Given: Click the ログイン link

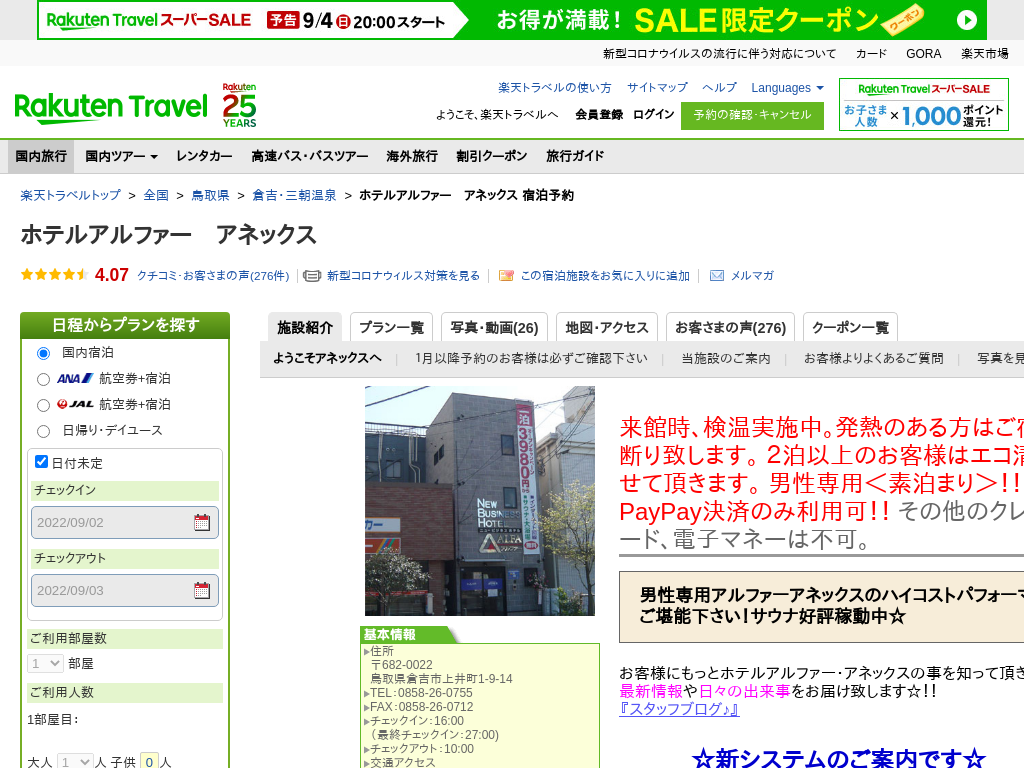Looking at the screenshot, I should [x=653, y=114].
